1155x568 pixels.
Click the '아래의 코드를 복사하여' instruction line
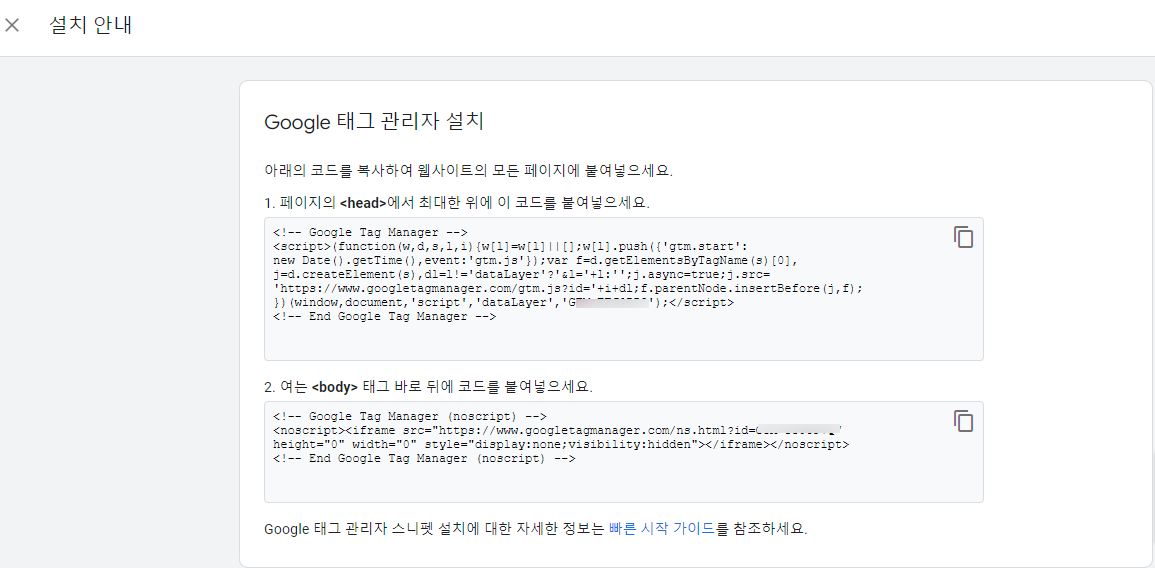click(x=468, y=170)
